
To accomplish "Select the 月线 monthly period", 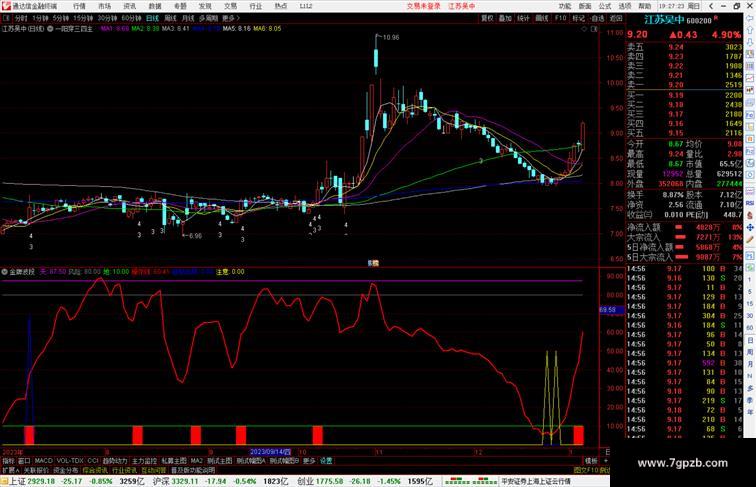I will (x=188, y=18).
